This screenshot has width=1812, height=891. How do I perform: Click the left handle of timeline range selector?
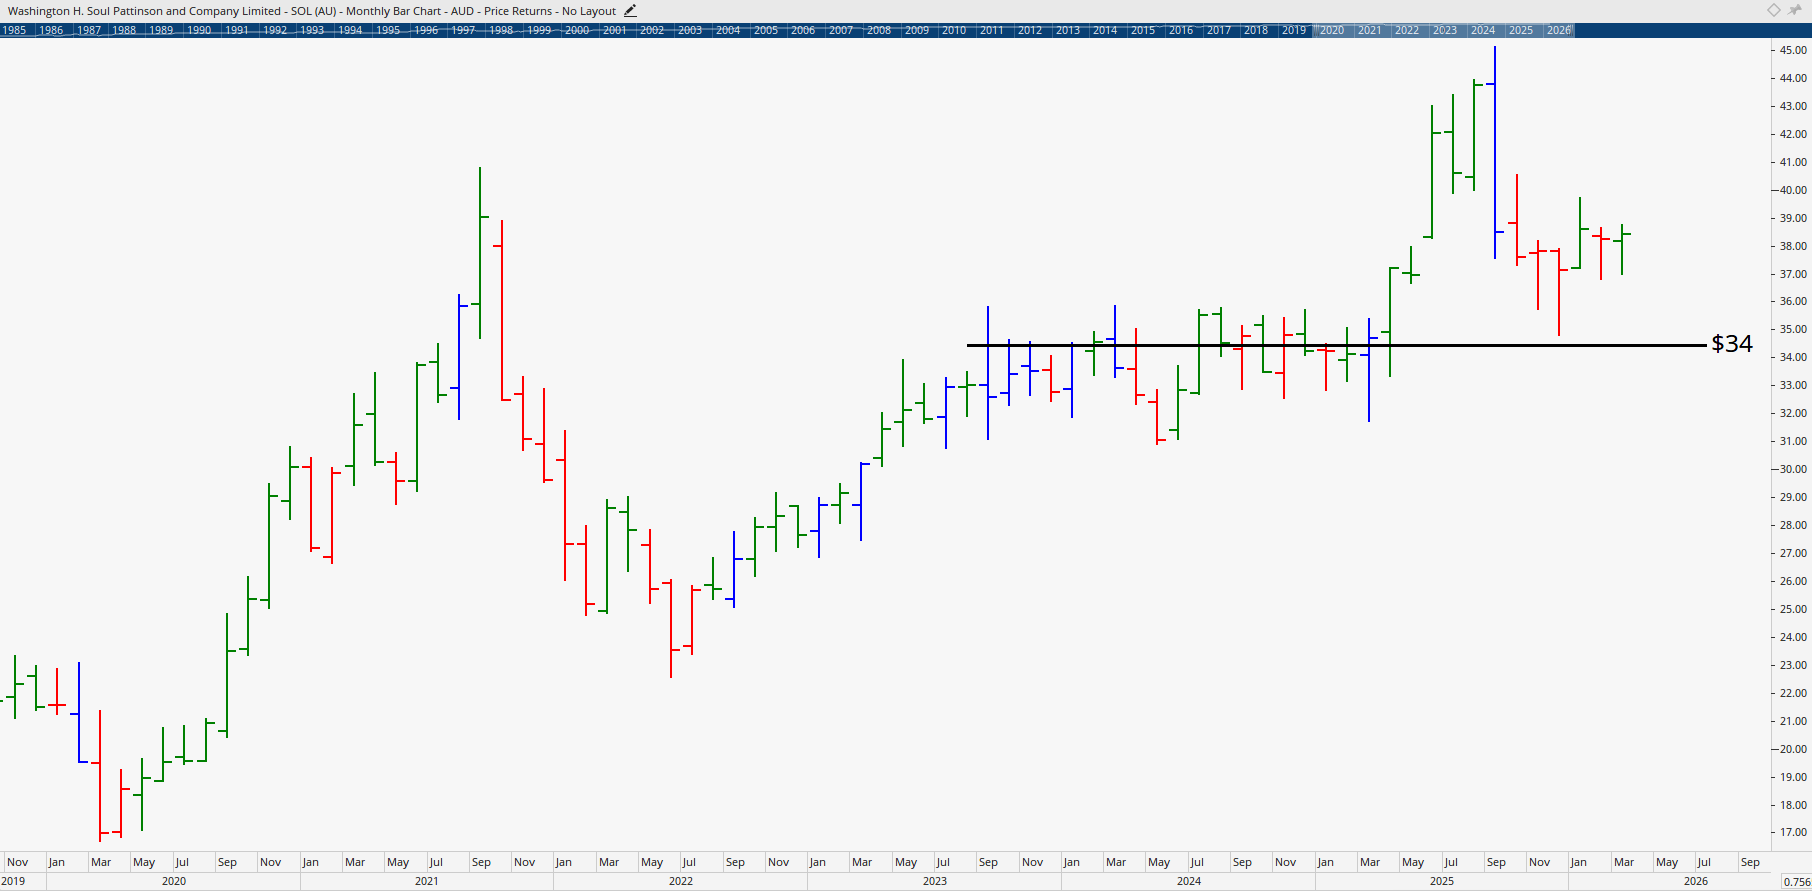(x=1314, y=30)
